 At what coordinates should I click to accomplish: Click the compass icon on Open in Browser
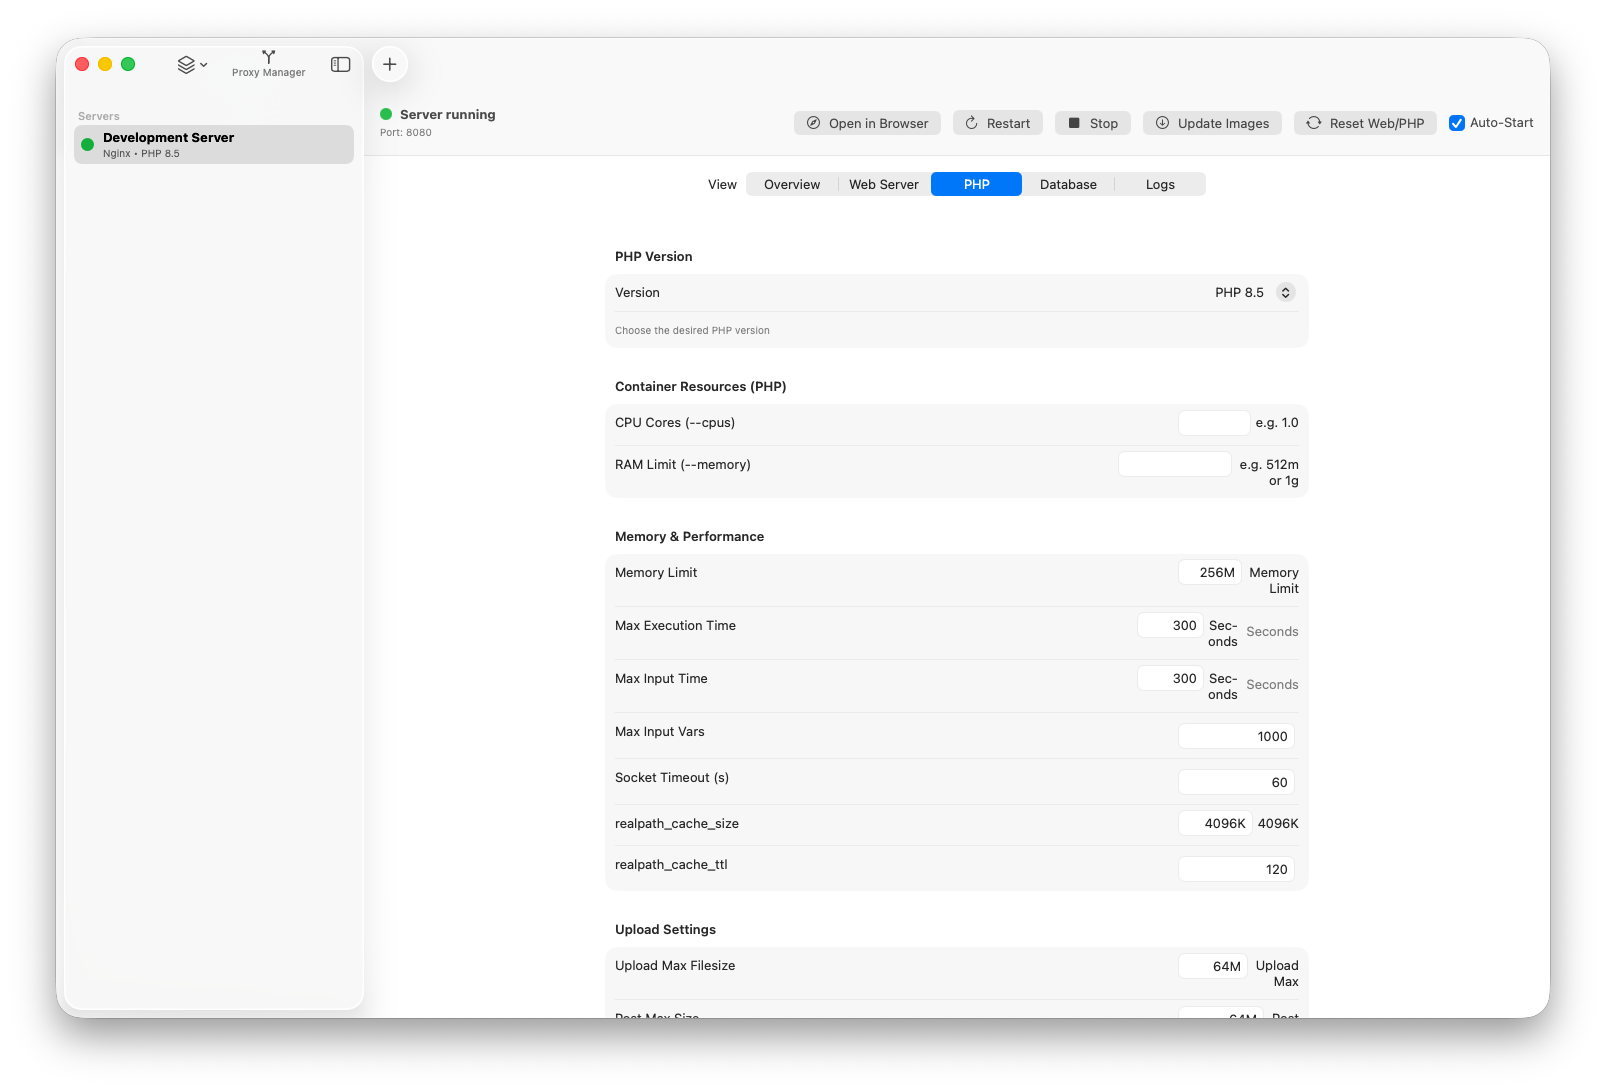(x=813, y=122)
